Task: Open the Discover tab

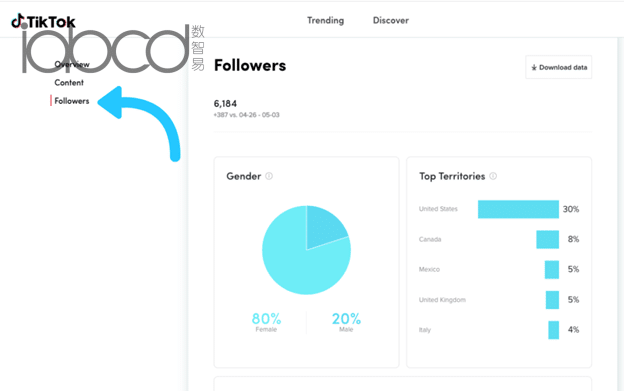Action: click(x=391, y=20)
